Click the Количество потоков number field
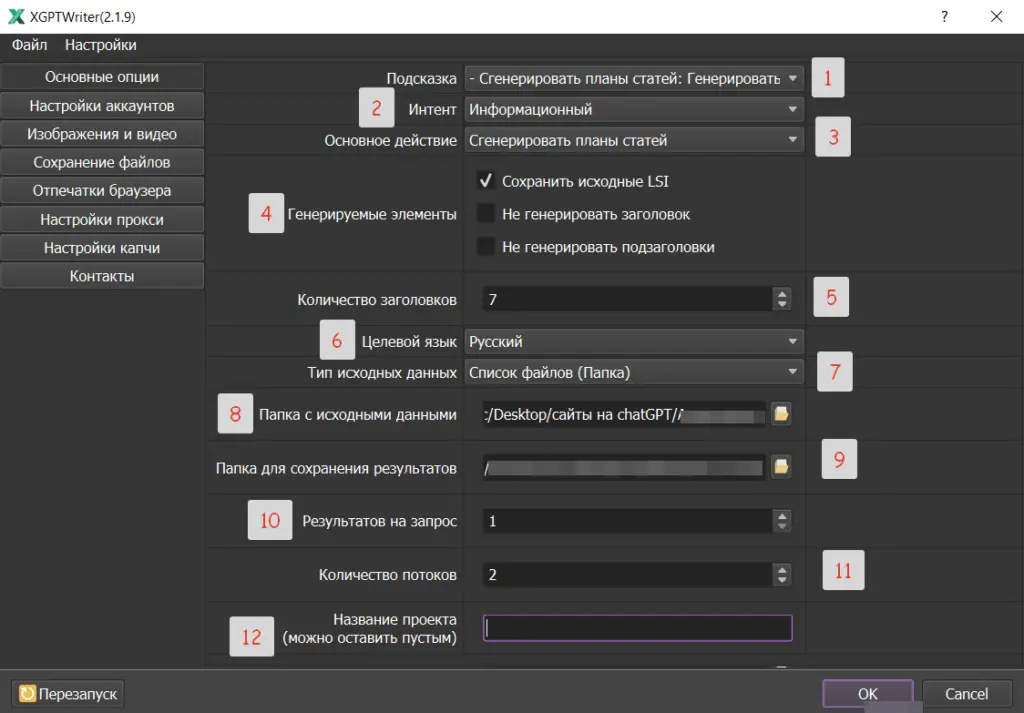This screenshot has height=713, width=1024. click(x=628, y=575)
